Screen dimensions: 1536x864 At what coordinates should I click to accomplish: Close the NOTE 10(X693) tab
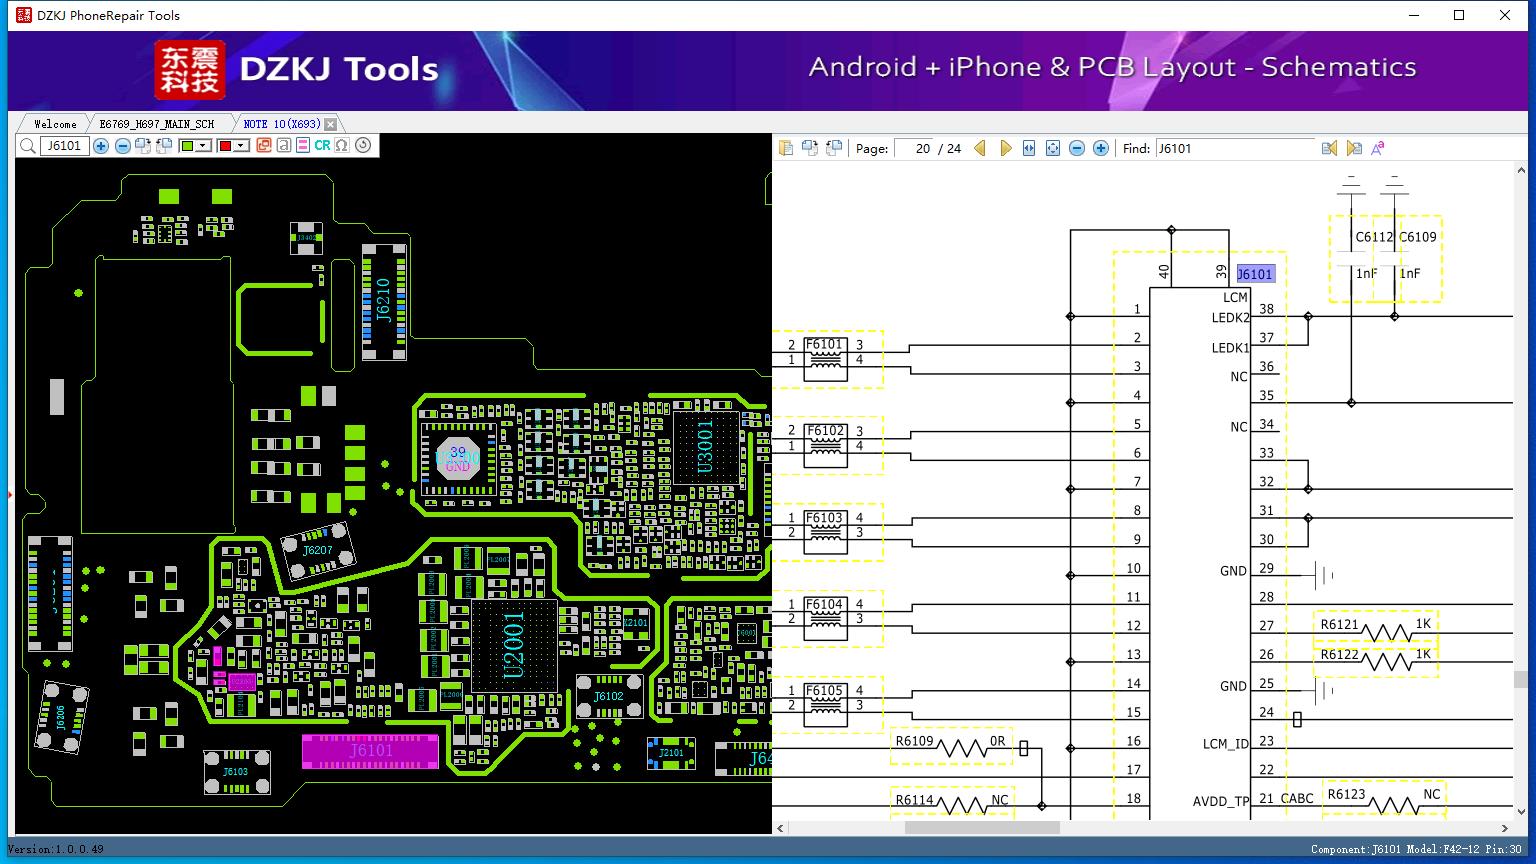point(331,124)
